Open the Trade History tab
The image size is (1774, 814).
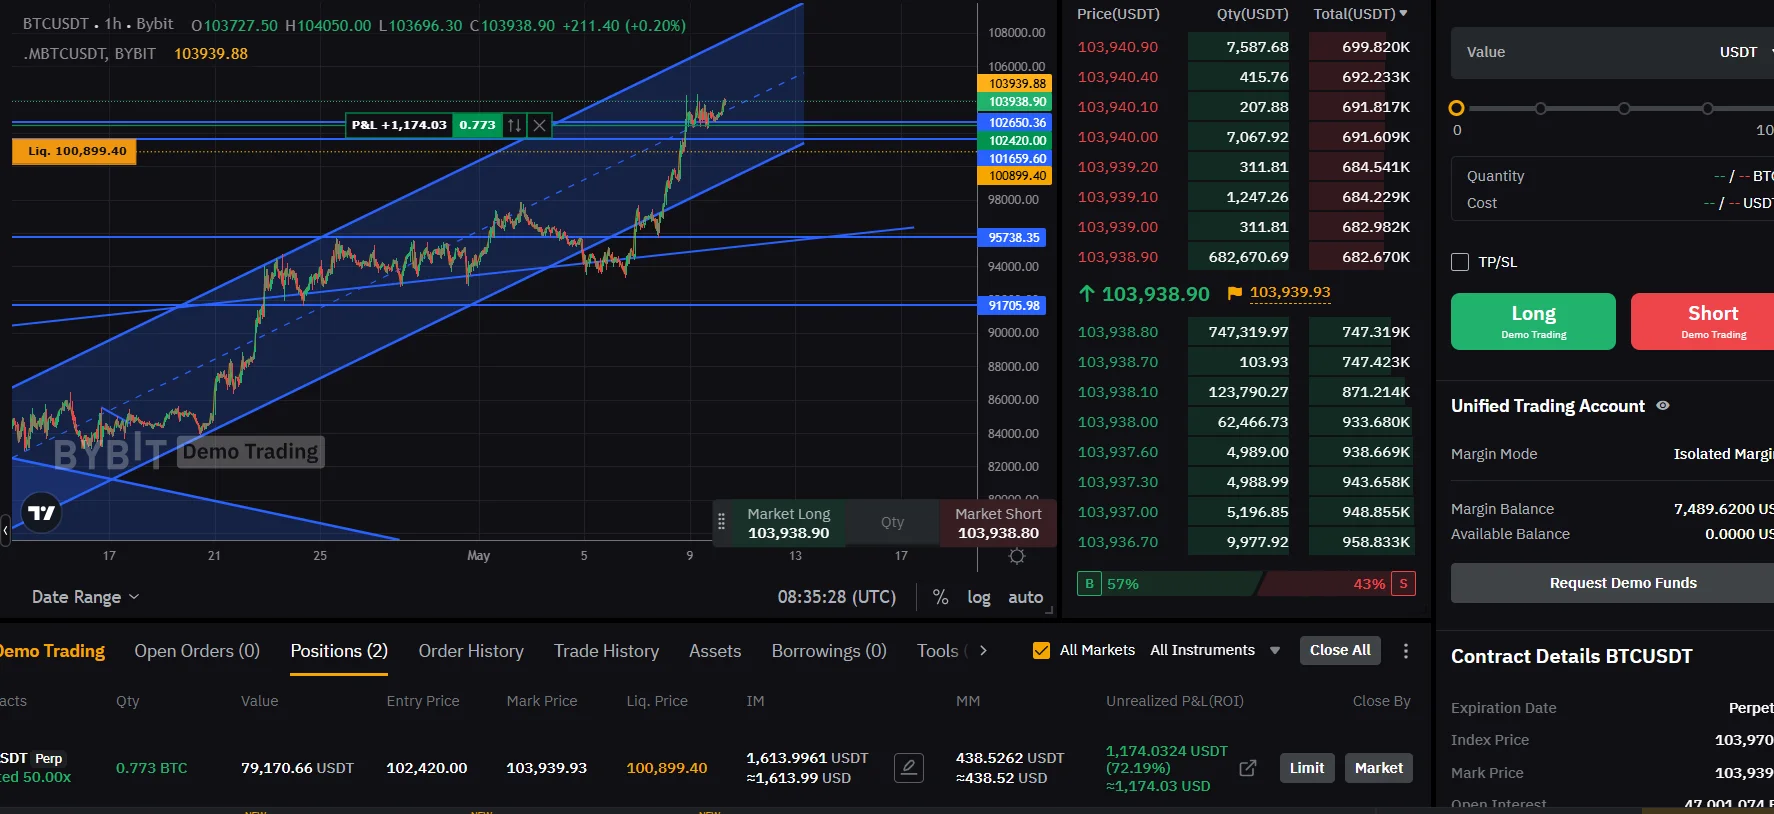click(x=606, y=651)
